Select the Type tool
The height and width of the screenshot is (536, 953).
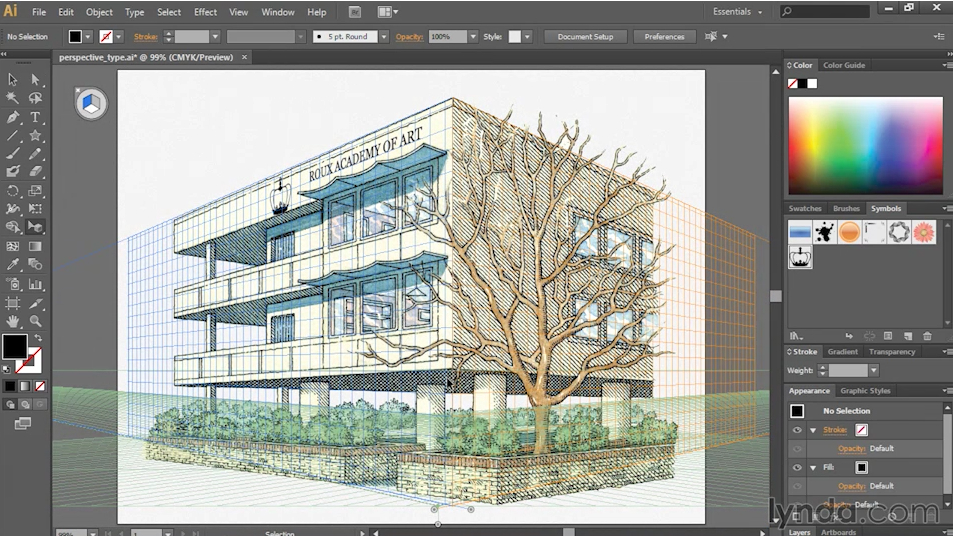point(35,117)
